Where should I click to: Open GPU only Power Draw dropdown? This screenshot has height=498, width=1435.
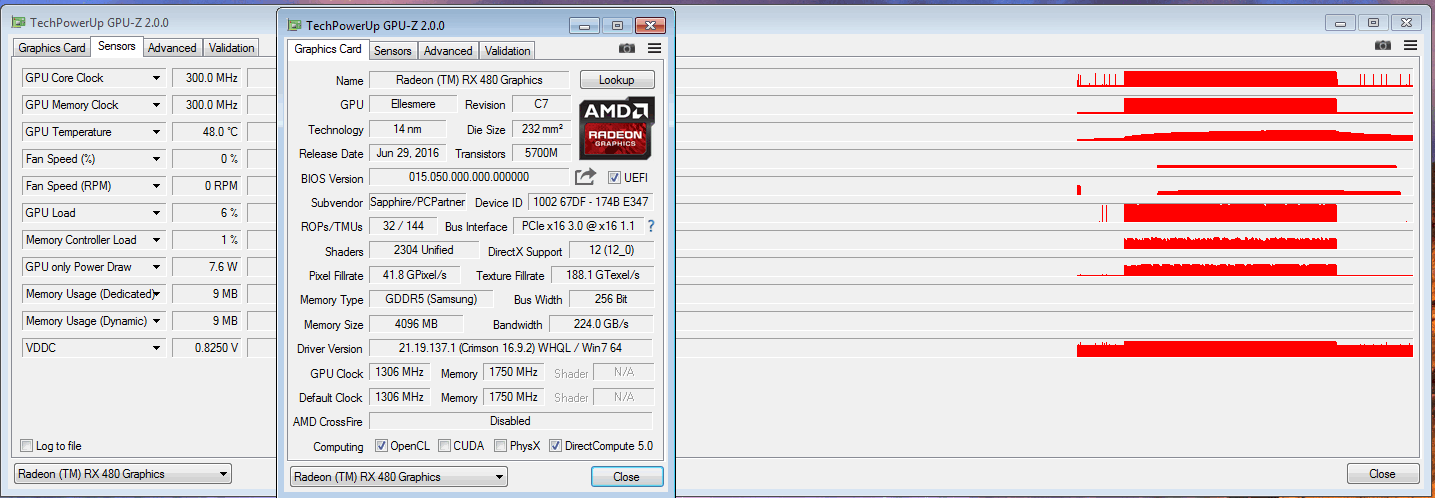click(156, 267)
